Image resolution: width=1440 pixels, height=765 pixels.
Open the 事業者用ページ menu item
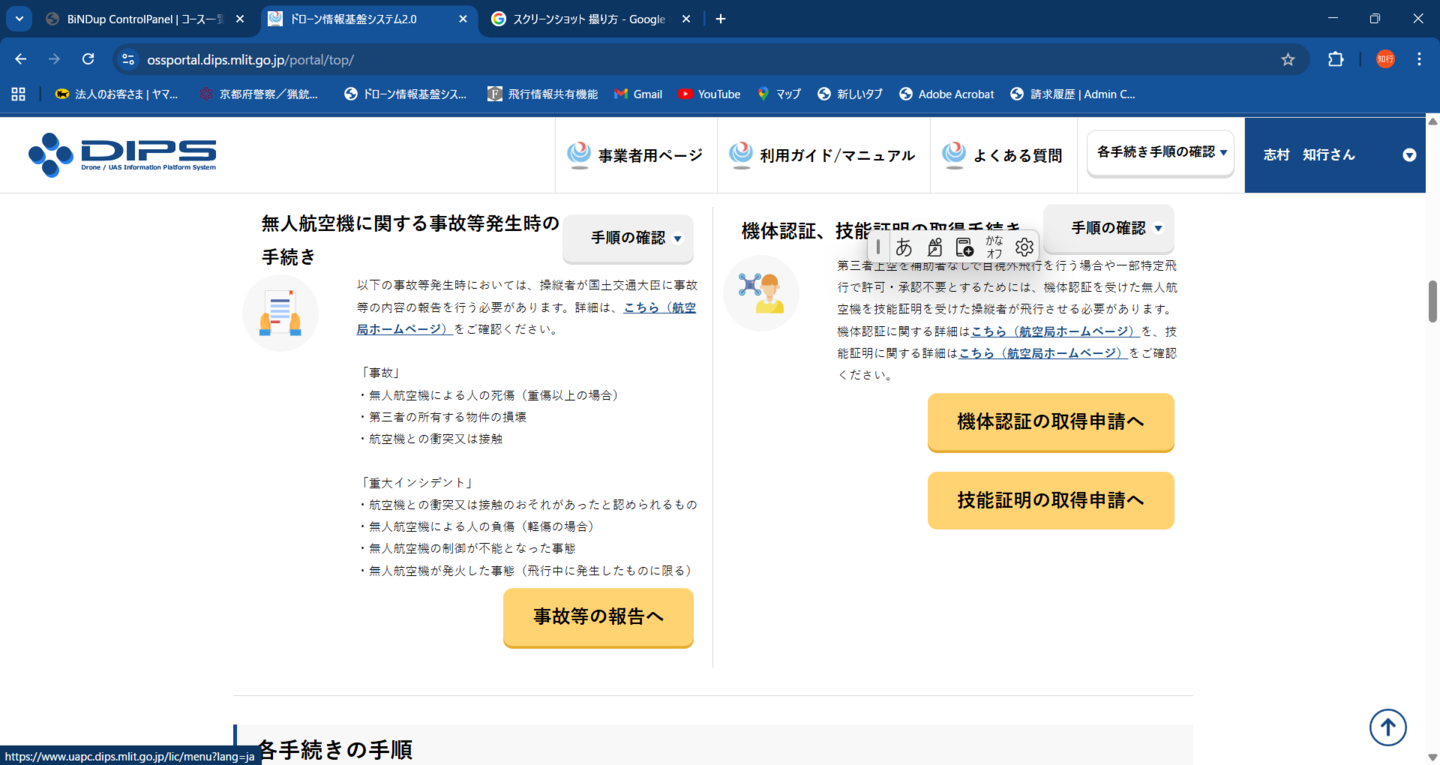(x=636, y=155)
